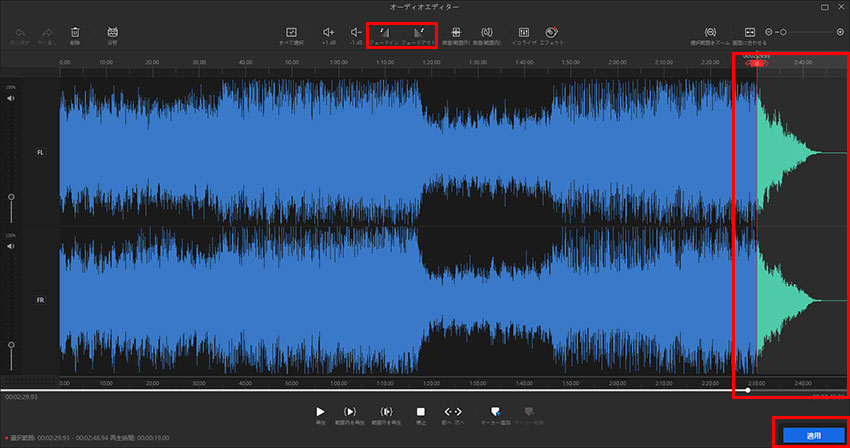The width and height of the screenshot is (850, 448).
Task: Set the zoom slider in the toolbar
Action: [783, 33]
